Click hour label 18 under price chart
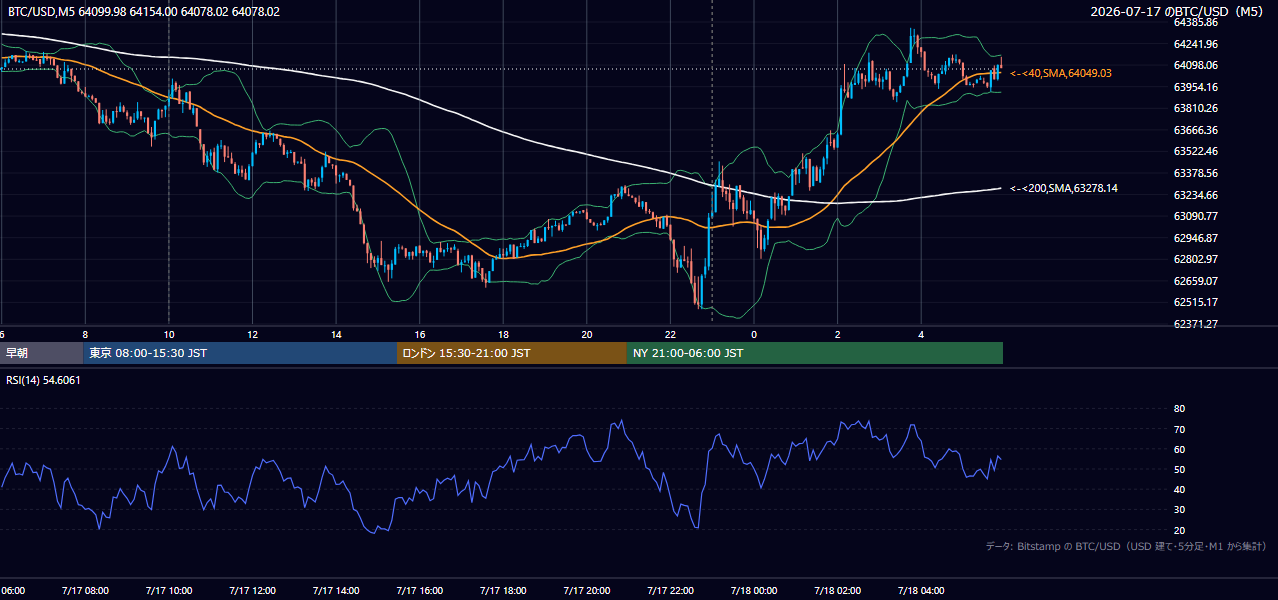Viewport: 1278px width, 600px height. (503, 335)
